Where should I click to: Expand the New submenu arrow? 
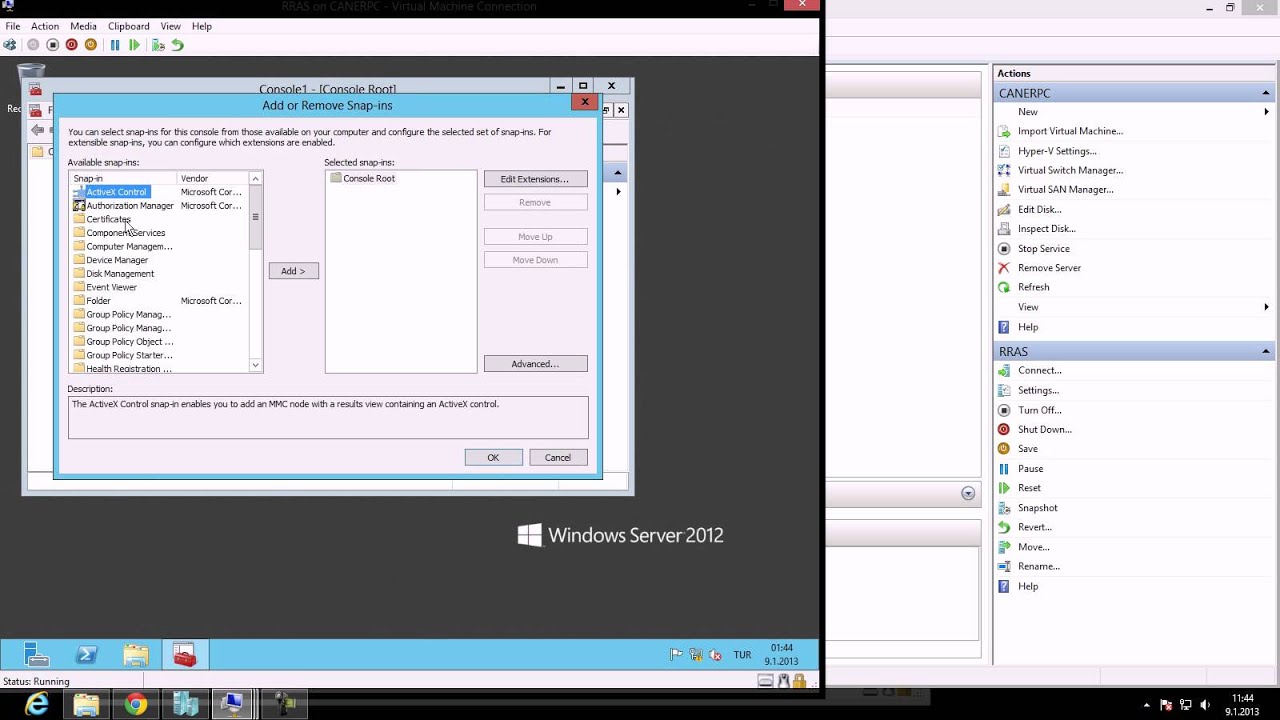1266,112
